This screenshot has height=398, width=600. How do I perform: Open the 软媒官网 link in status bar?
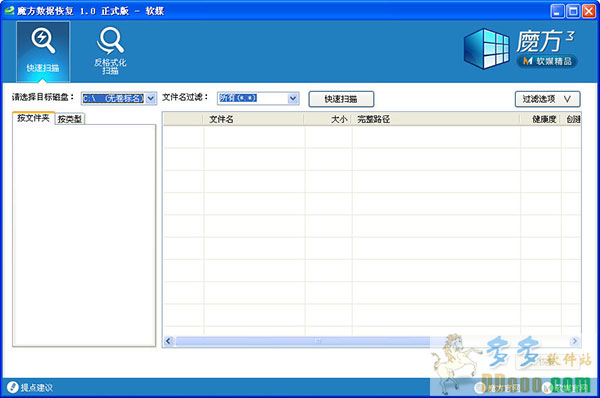[x=566, y=388]
